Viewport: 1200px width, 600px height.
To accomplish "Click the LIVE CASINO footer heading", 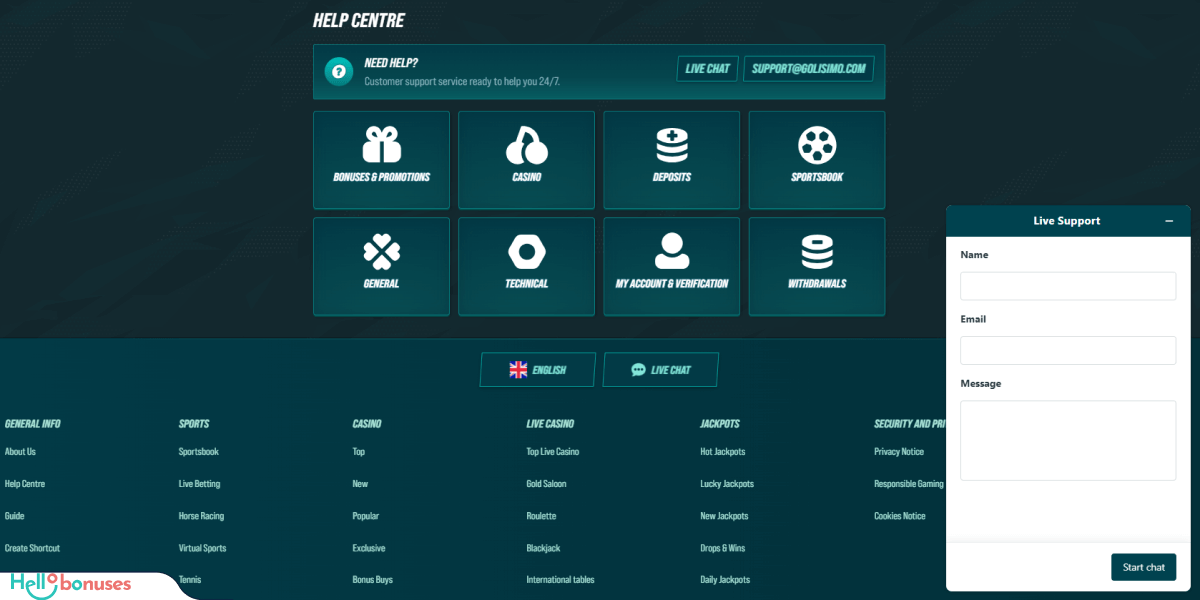I will (550, 424).
